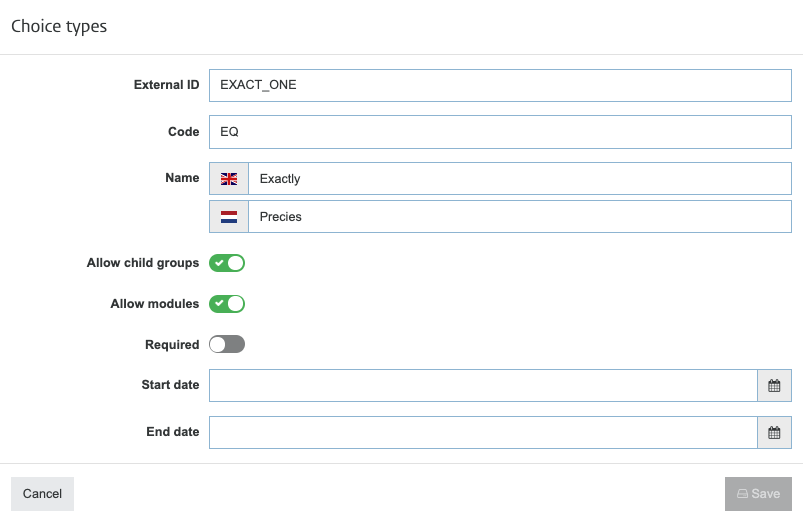Click the 'Allow modules' label
803x523 pixels.
[155, 304]
